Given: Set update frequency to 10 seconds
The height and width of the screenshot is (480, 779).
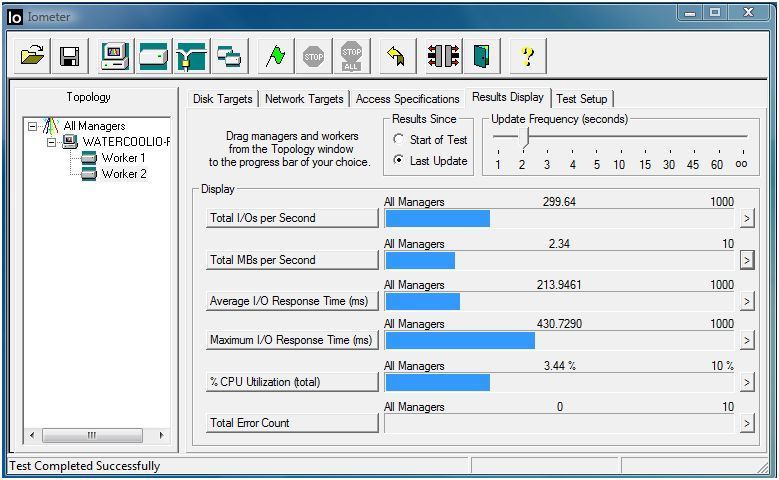Looking at the screenshot, I should [619, 164].
